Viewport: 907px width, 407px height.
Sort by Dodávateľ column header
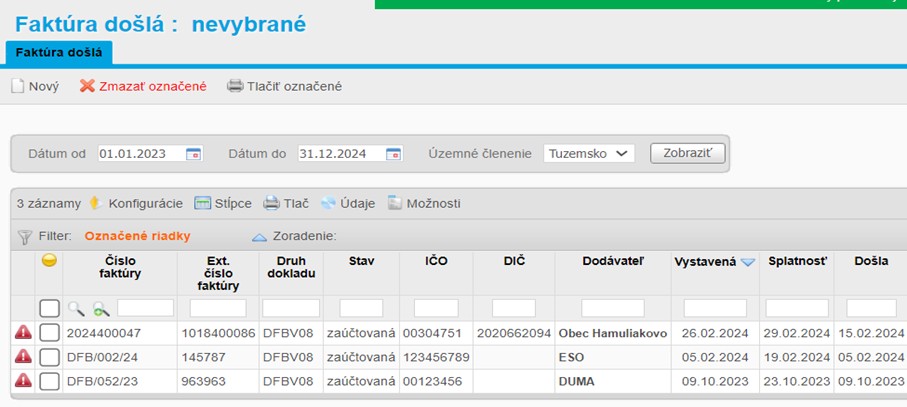point(613,261)
